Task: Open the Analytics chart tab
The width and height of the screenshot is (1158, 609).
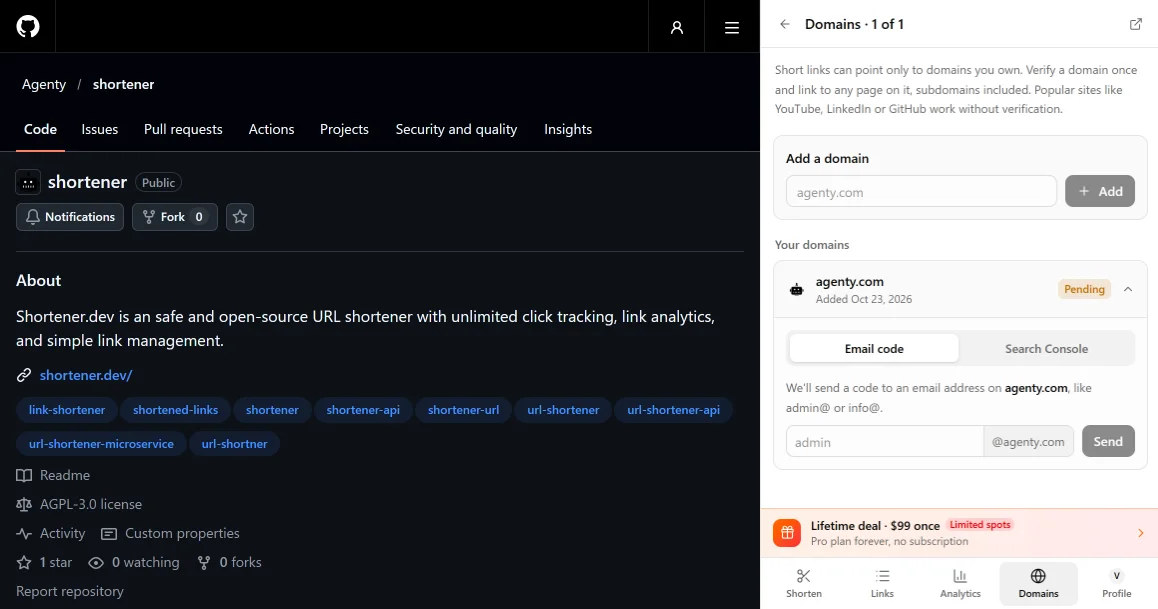Action: [960, 583]
